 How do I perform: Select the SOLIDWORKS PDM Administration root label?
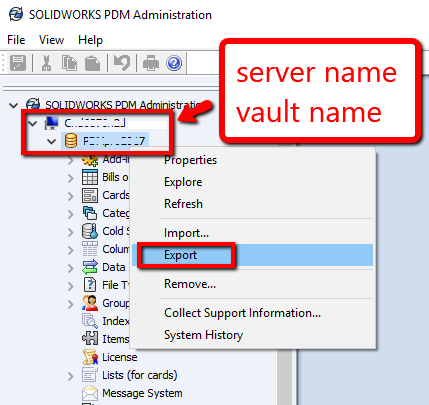coord(123,105)
